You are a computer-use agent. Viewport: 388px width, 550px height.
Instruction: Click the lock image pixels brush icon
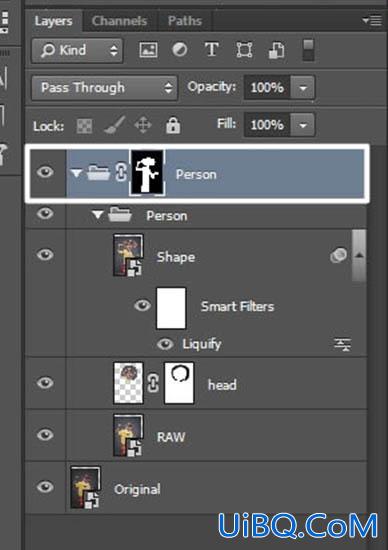[x=114, y=125]
